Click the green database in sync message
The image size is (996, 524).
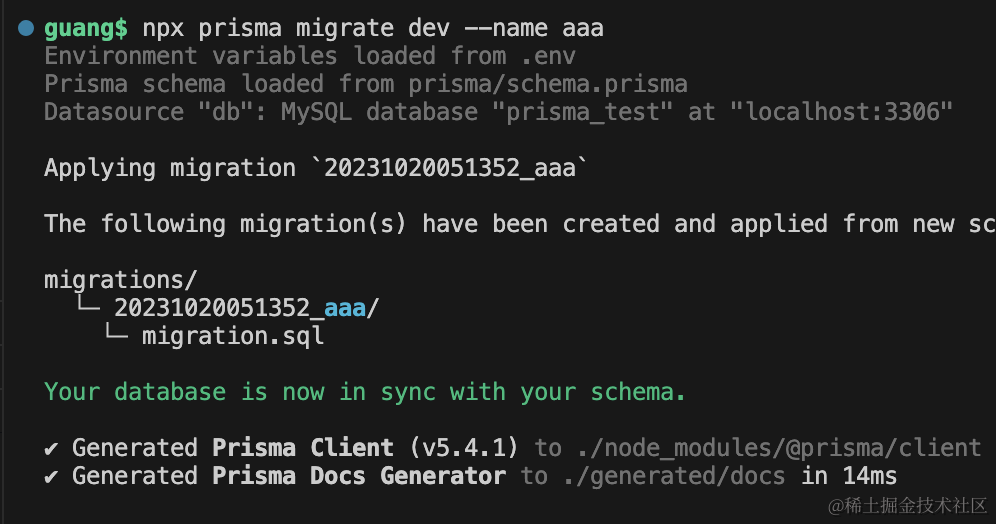[365, 392]
